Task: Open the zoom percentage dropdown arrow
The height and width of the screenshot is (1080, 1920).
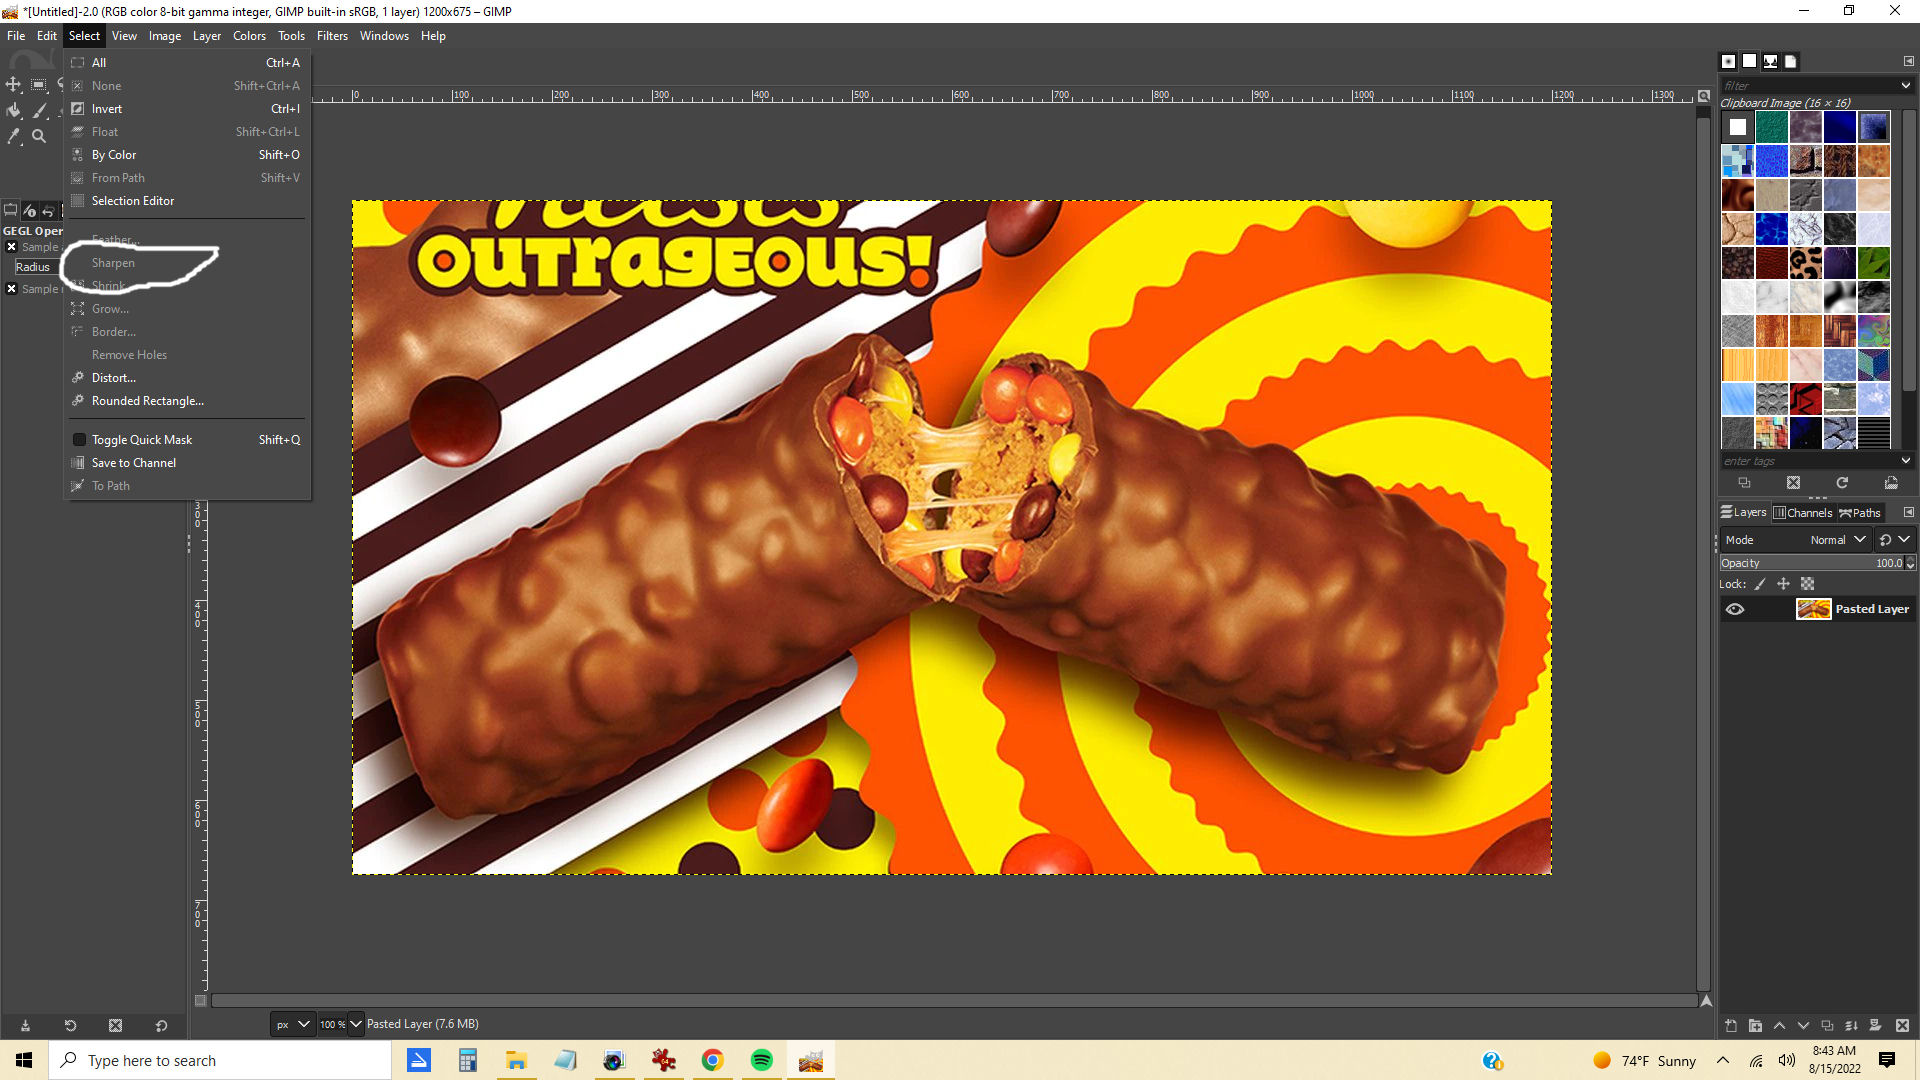Action: [355, 1024]
